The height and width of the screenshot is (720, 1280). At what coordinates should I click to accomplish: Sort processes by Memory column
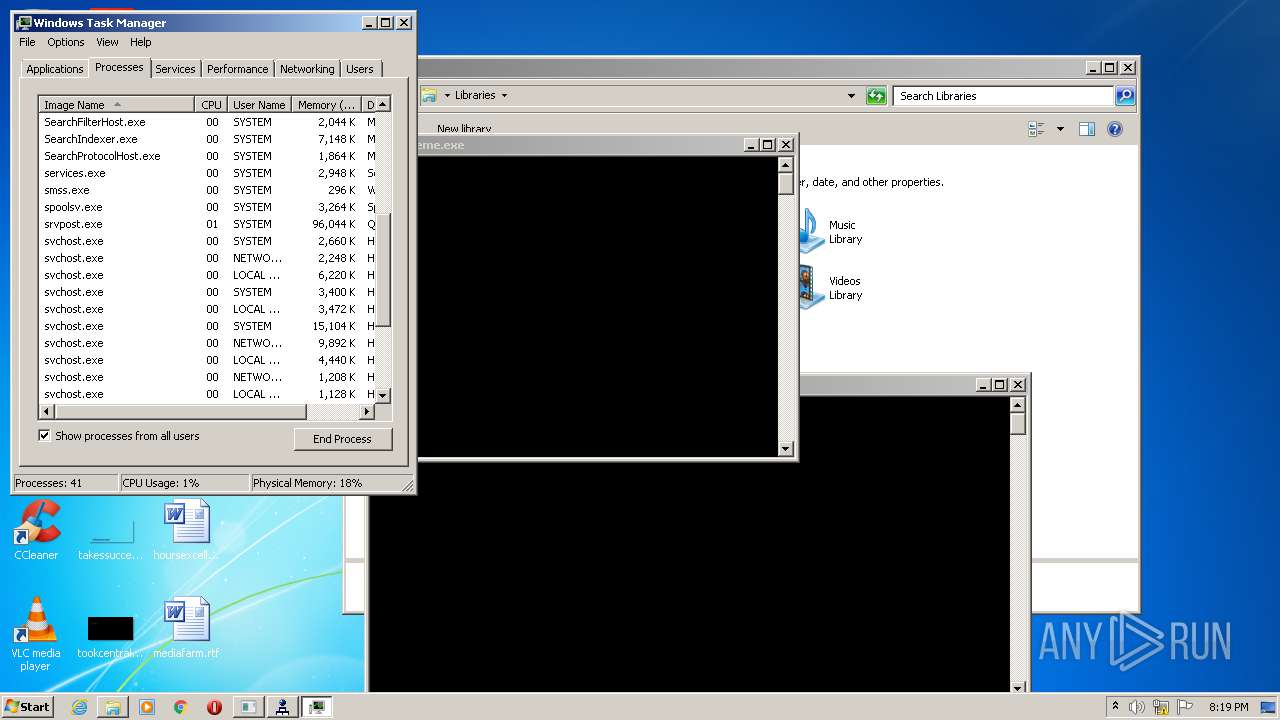[x=327, y=105]
